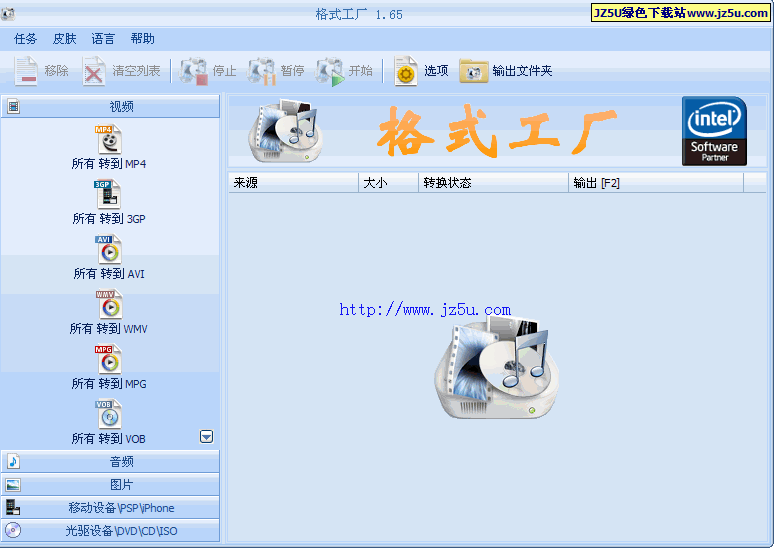This screenshot has width=774, height=548.
Task: Click the 所有 转到 WMV label
Action: click(x=109, y=329)
